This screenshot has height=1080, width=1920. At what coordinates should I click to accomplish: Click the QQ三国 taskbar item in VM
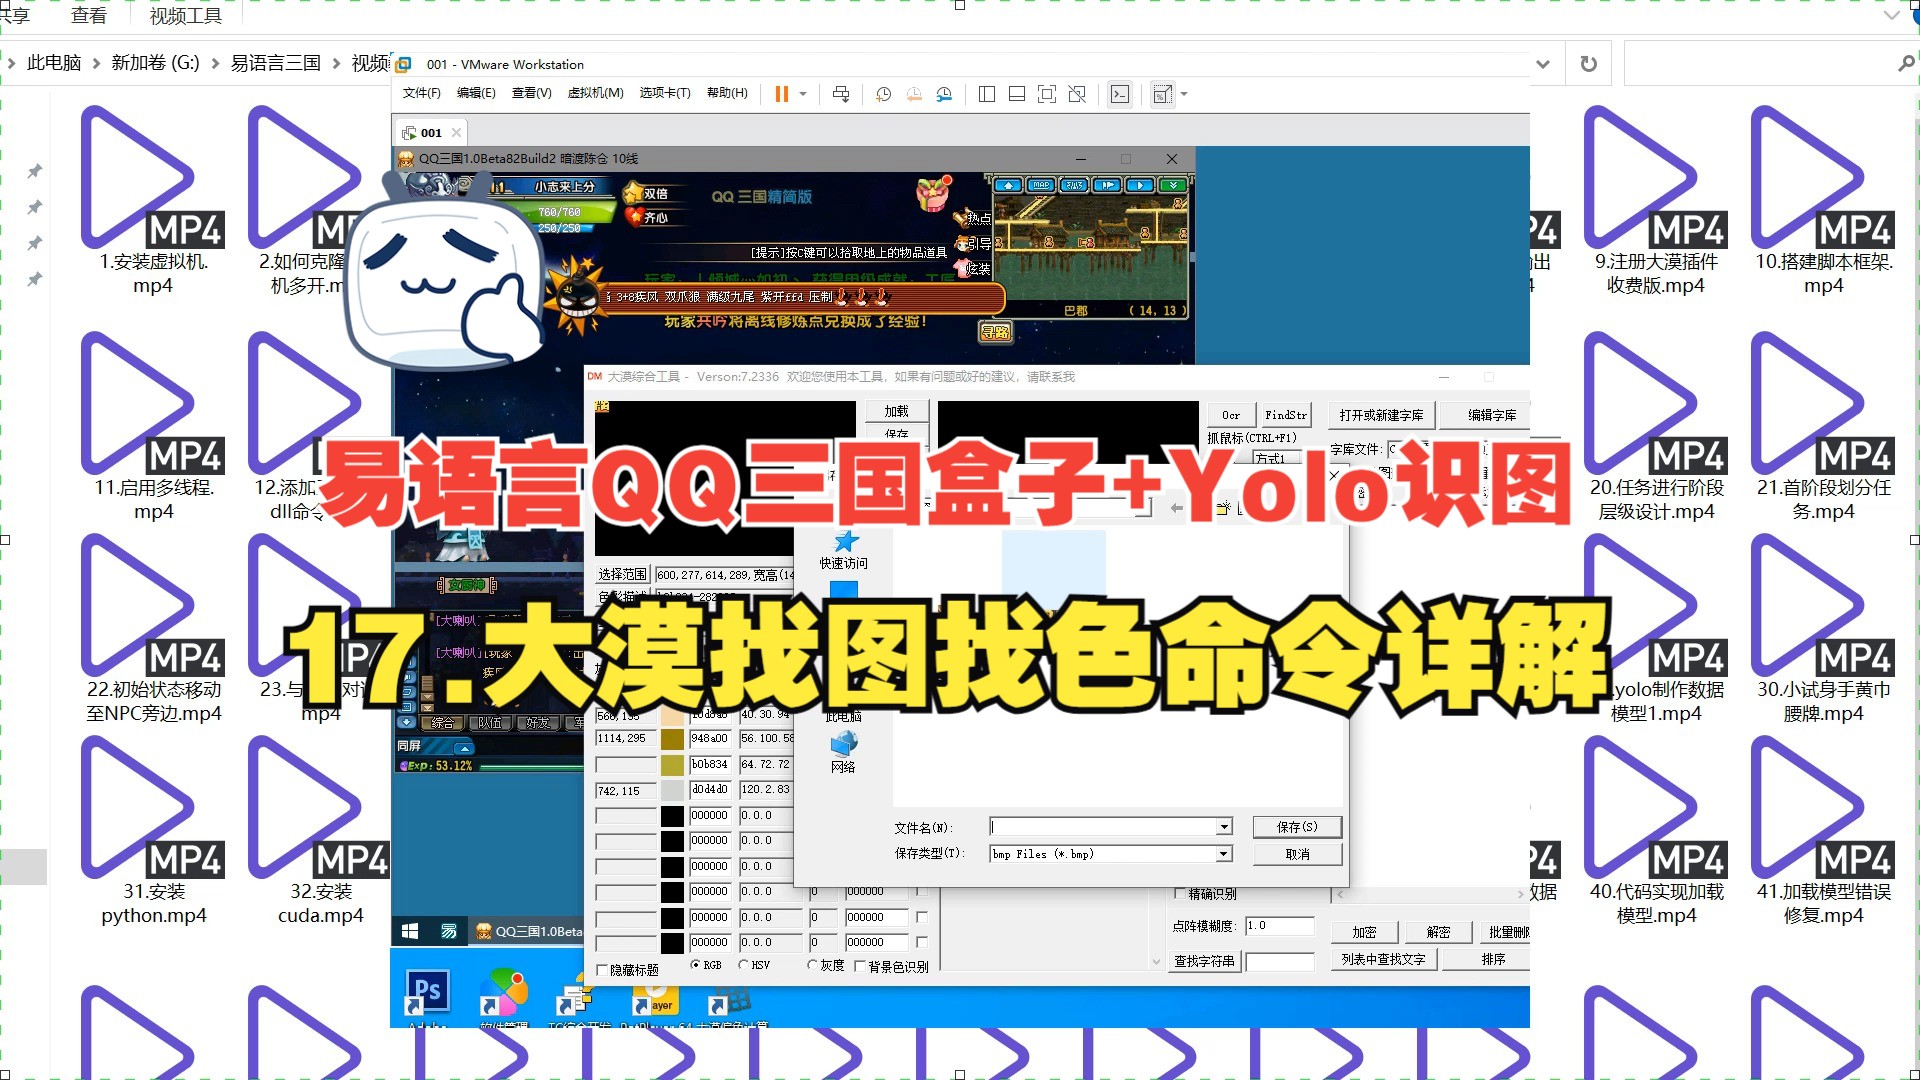tap(528, 931)
